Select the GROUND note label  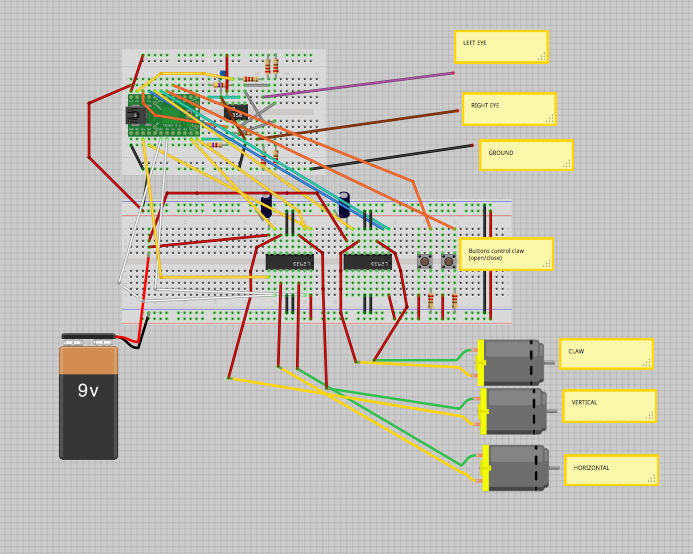click(x=526, y=155)
